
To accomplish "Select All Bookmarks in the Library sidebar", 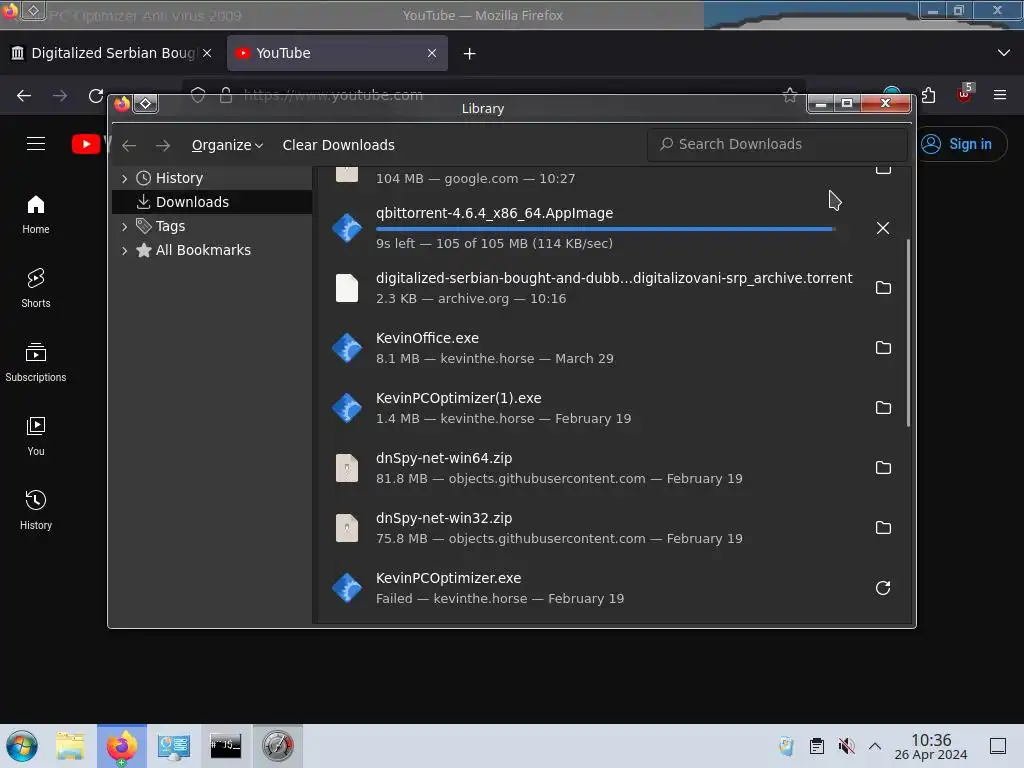I will click(212, 250).
